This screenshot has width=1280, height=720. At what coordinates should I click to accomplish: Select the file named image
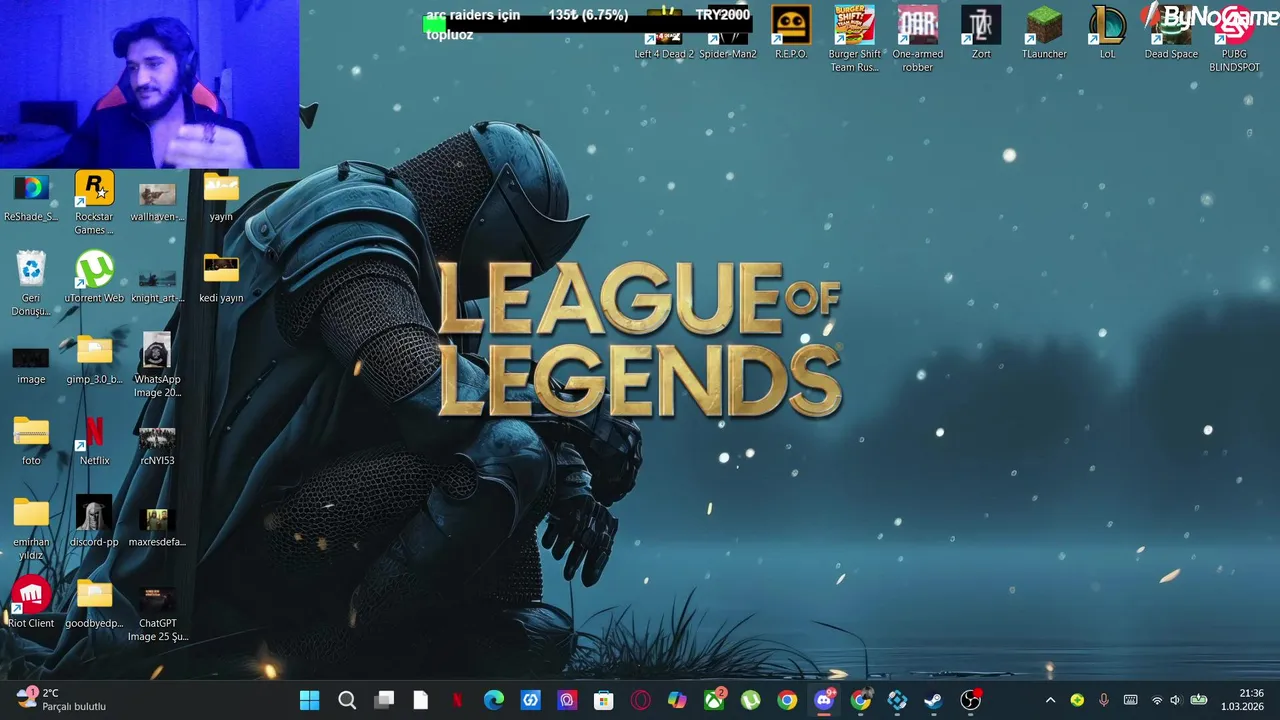[x=31, y=364]
